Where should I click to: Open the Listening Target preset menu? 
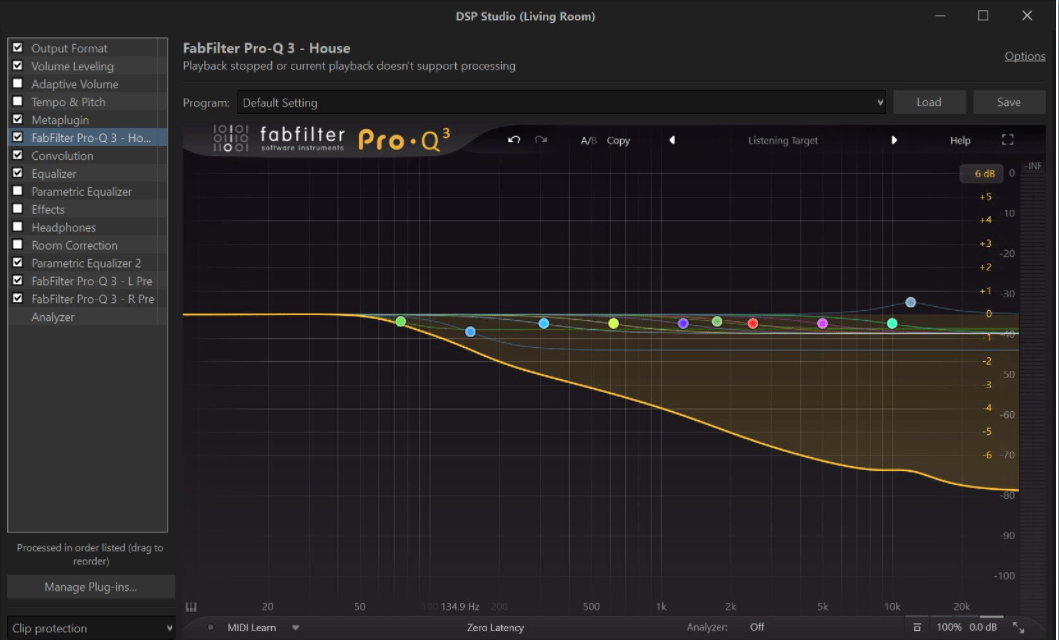[x=783, y=140]
